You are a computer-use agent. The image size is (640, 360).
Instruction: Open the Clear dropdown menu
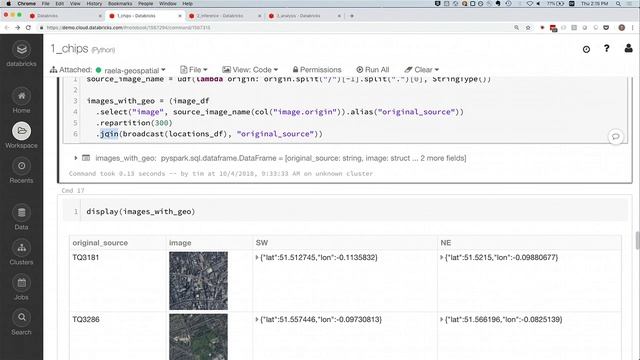(422, 70)
